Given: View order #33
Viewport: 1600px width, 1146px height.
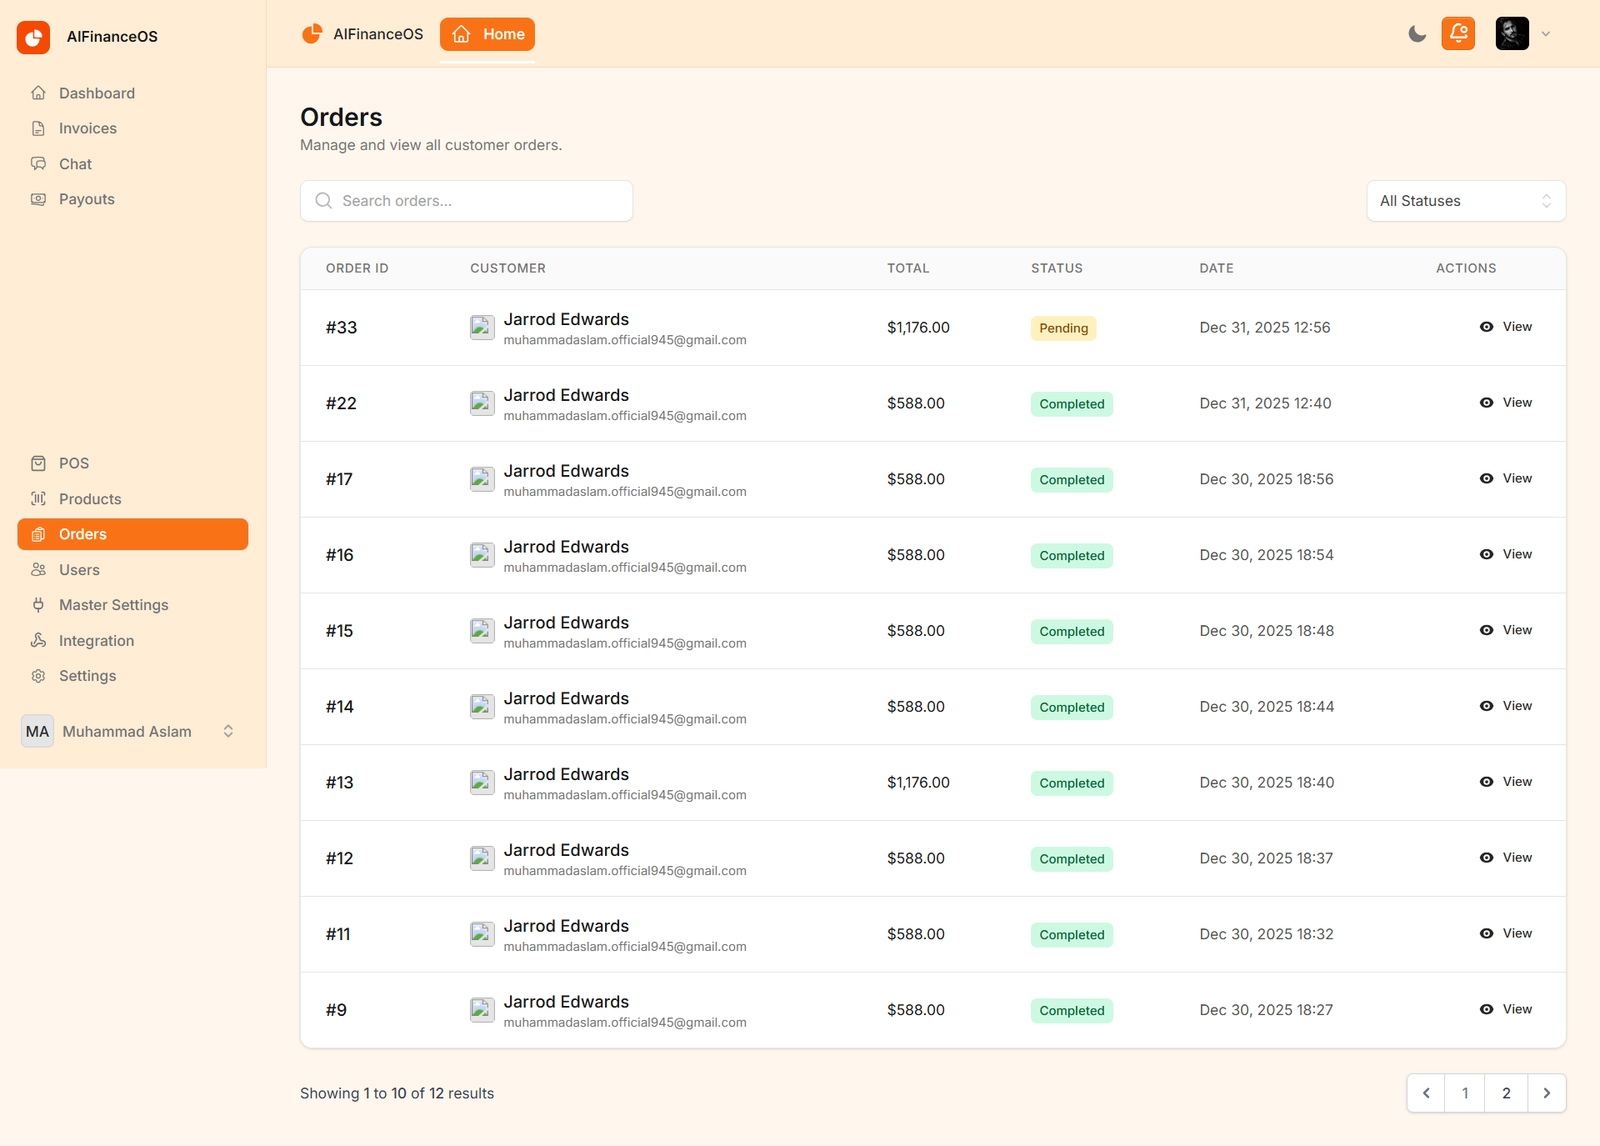Looking at the screenshot, I should tap(1506, 327).
